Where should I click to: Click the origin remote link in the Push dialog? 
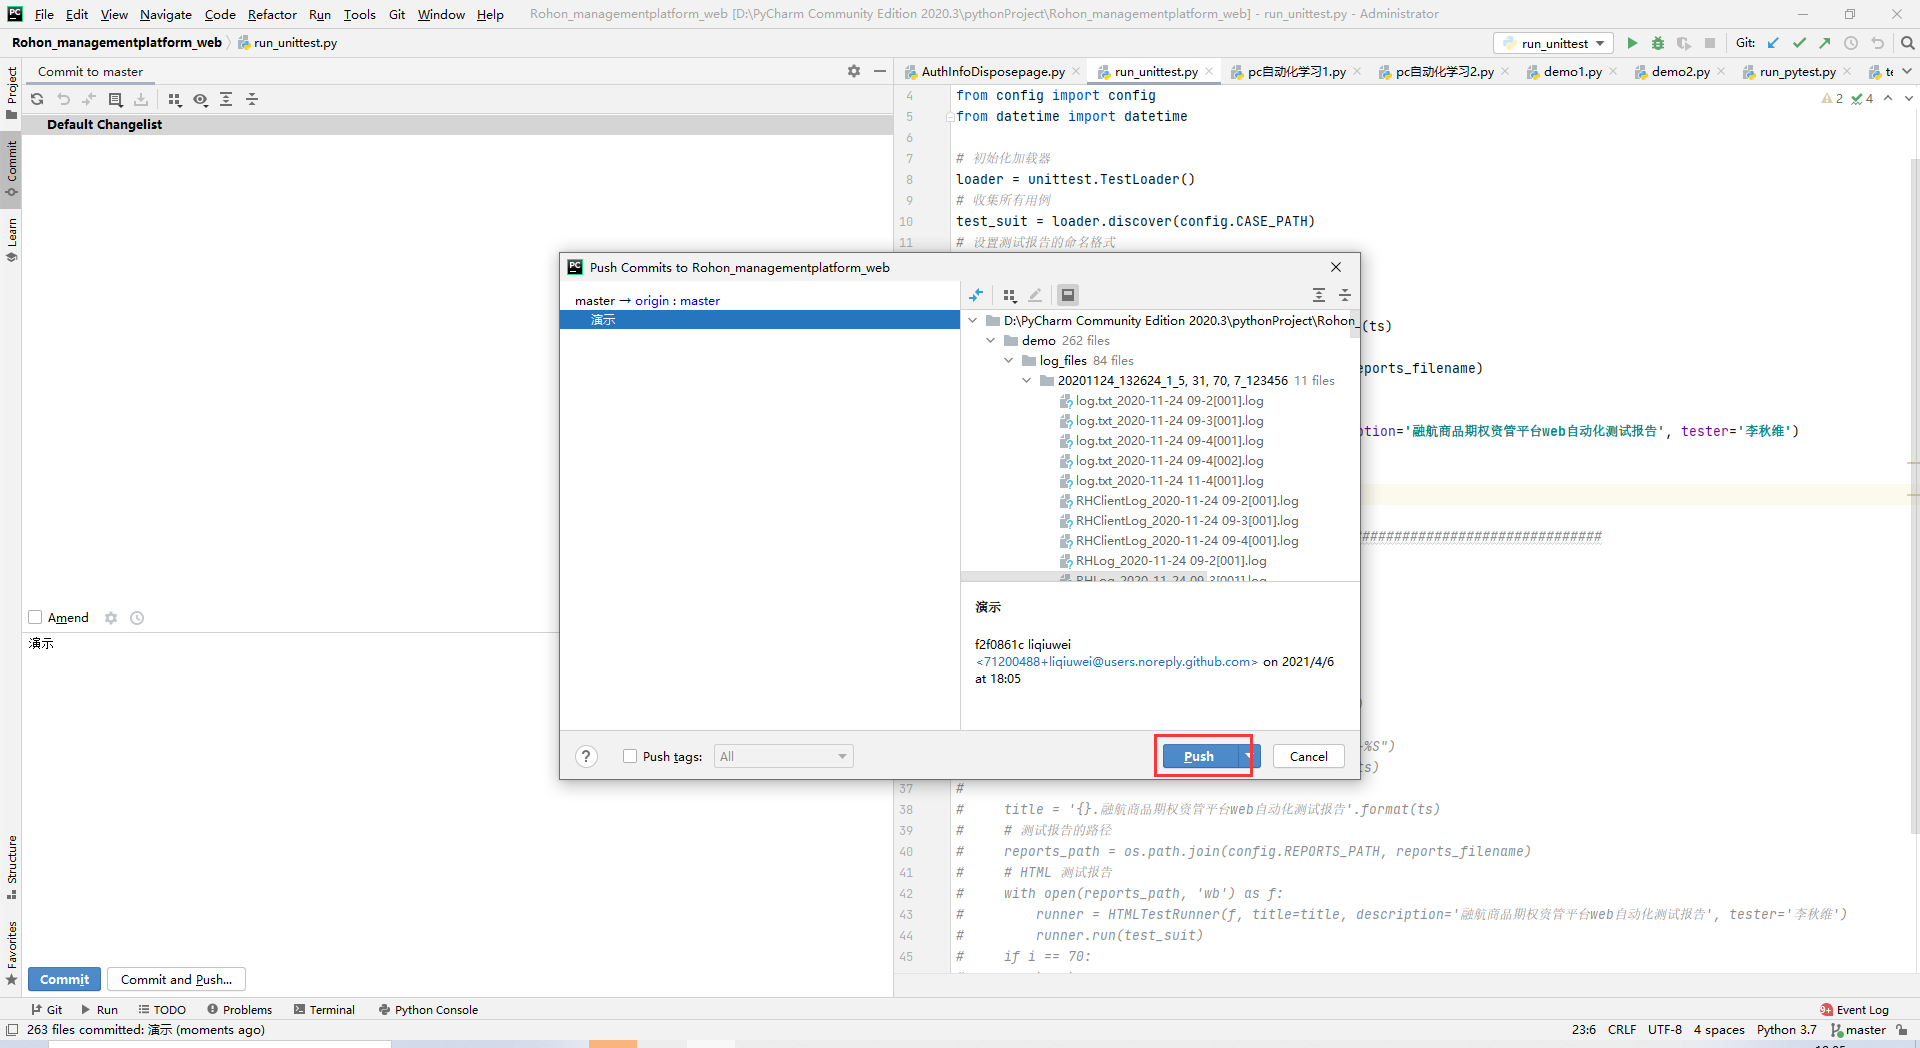pyautogui.click(x=652, y=301)
